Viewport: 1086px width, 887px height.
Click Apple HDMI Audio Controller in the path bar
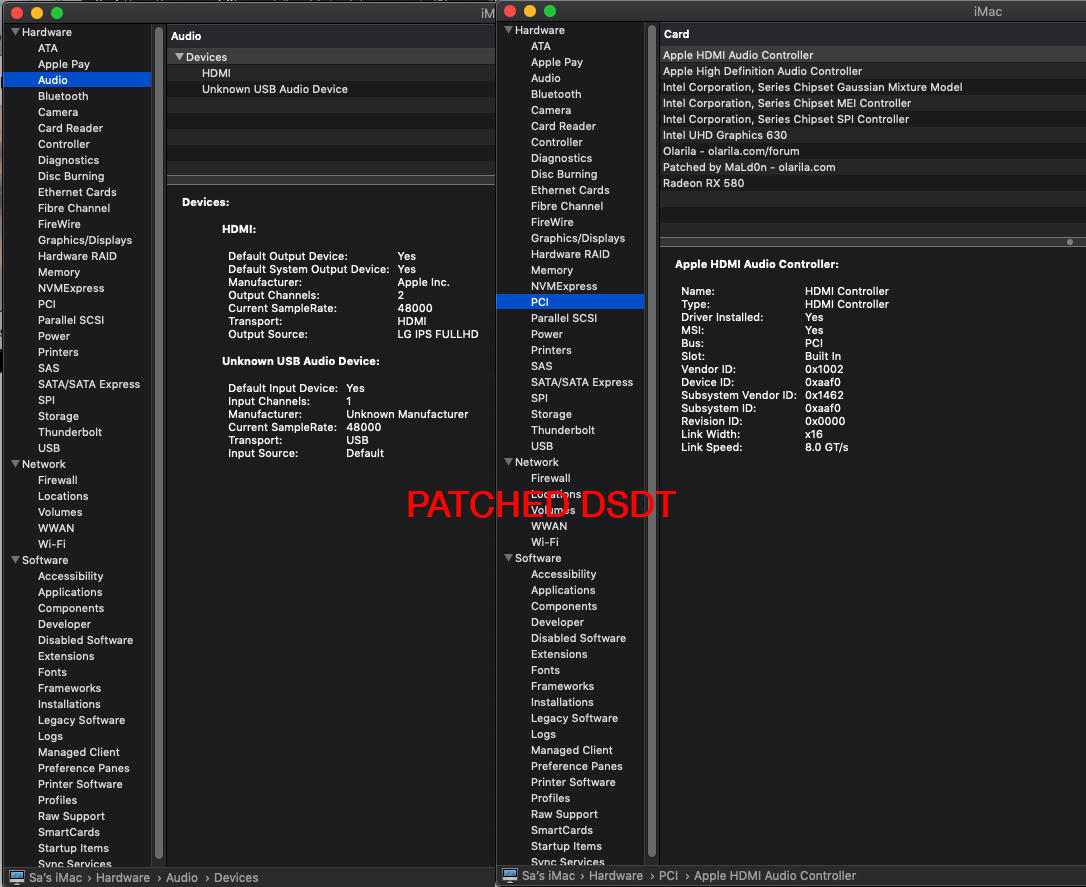(x=775, y=875)
